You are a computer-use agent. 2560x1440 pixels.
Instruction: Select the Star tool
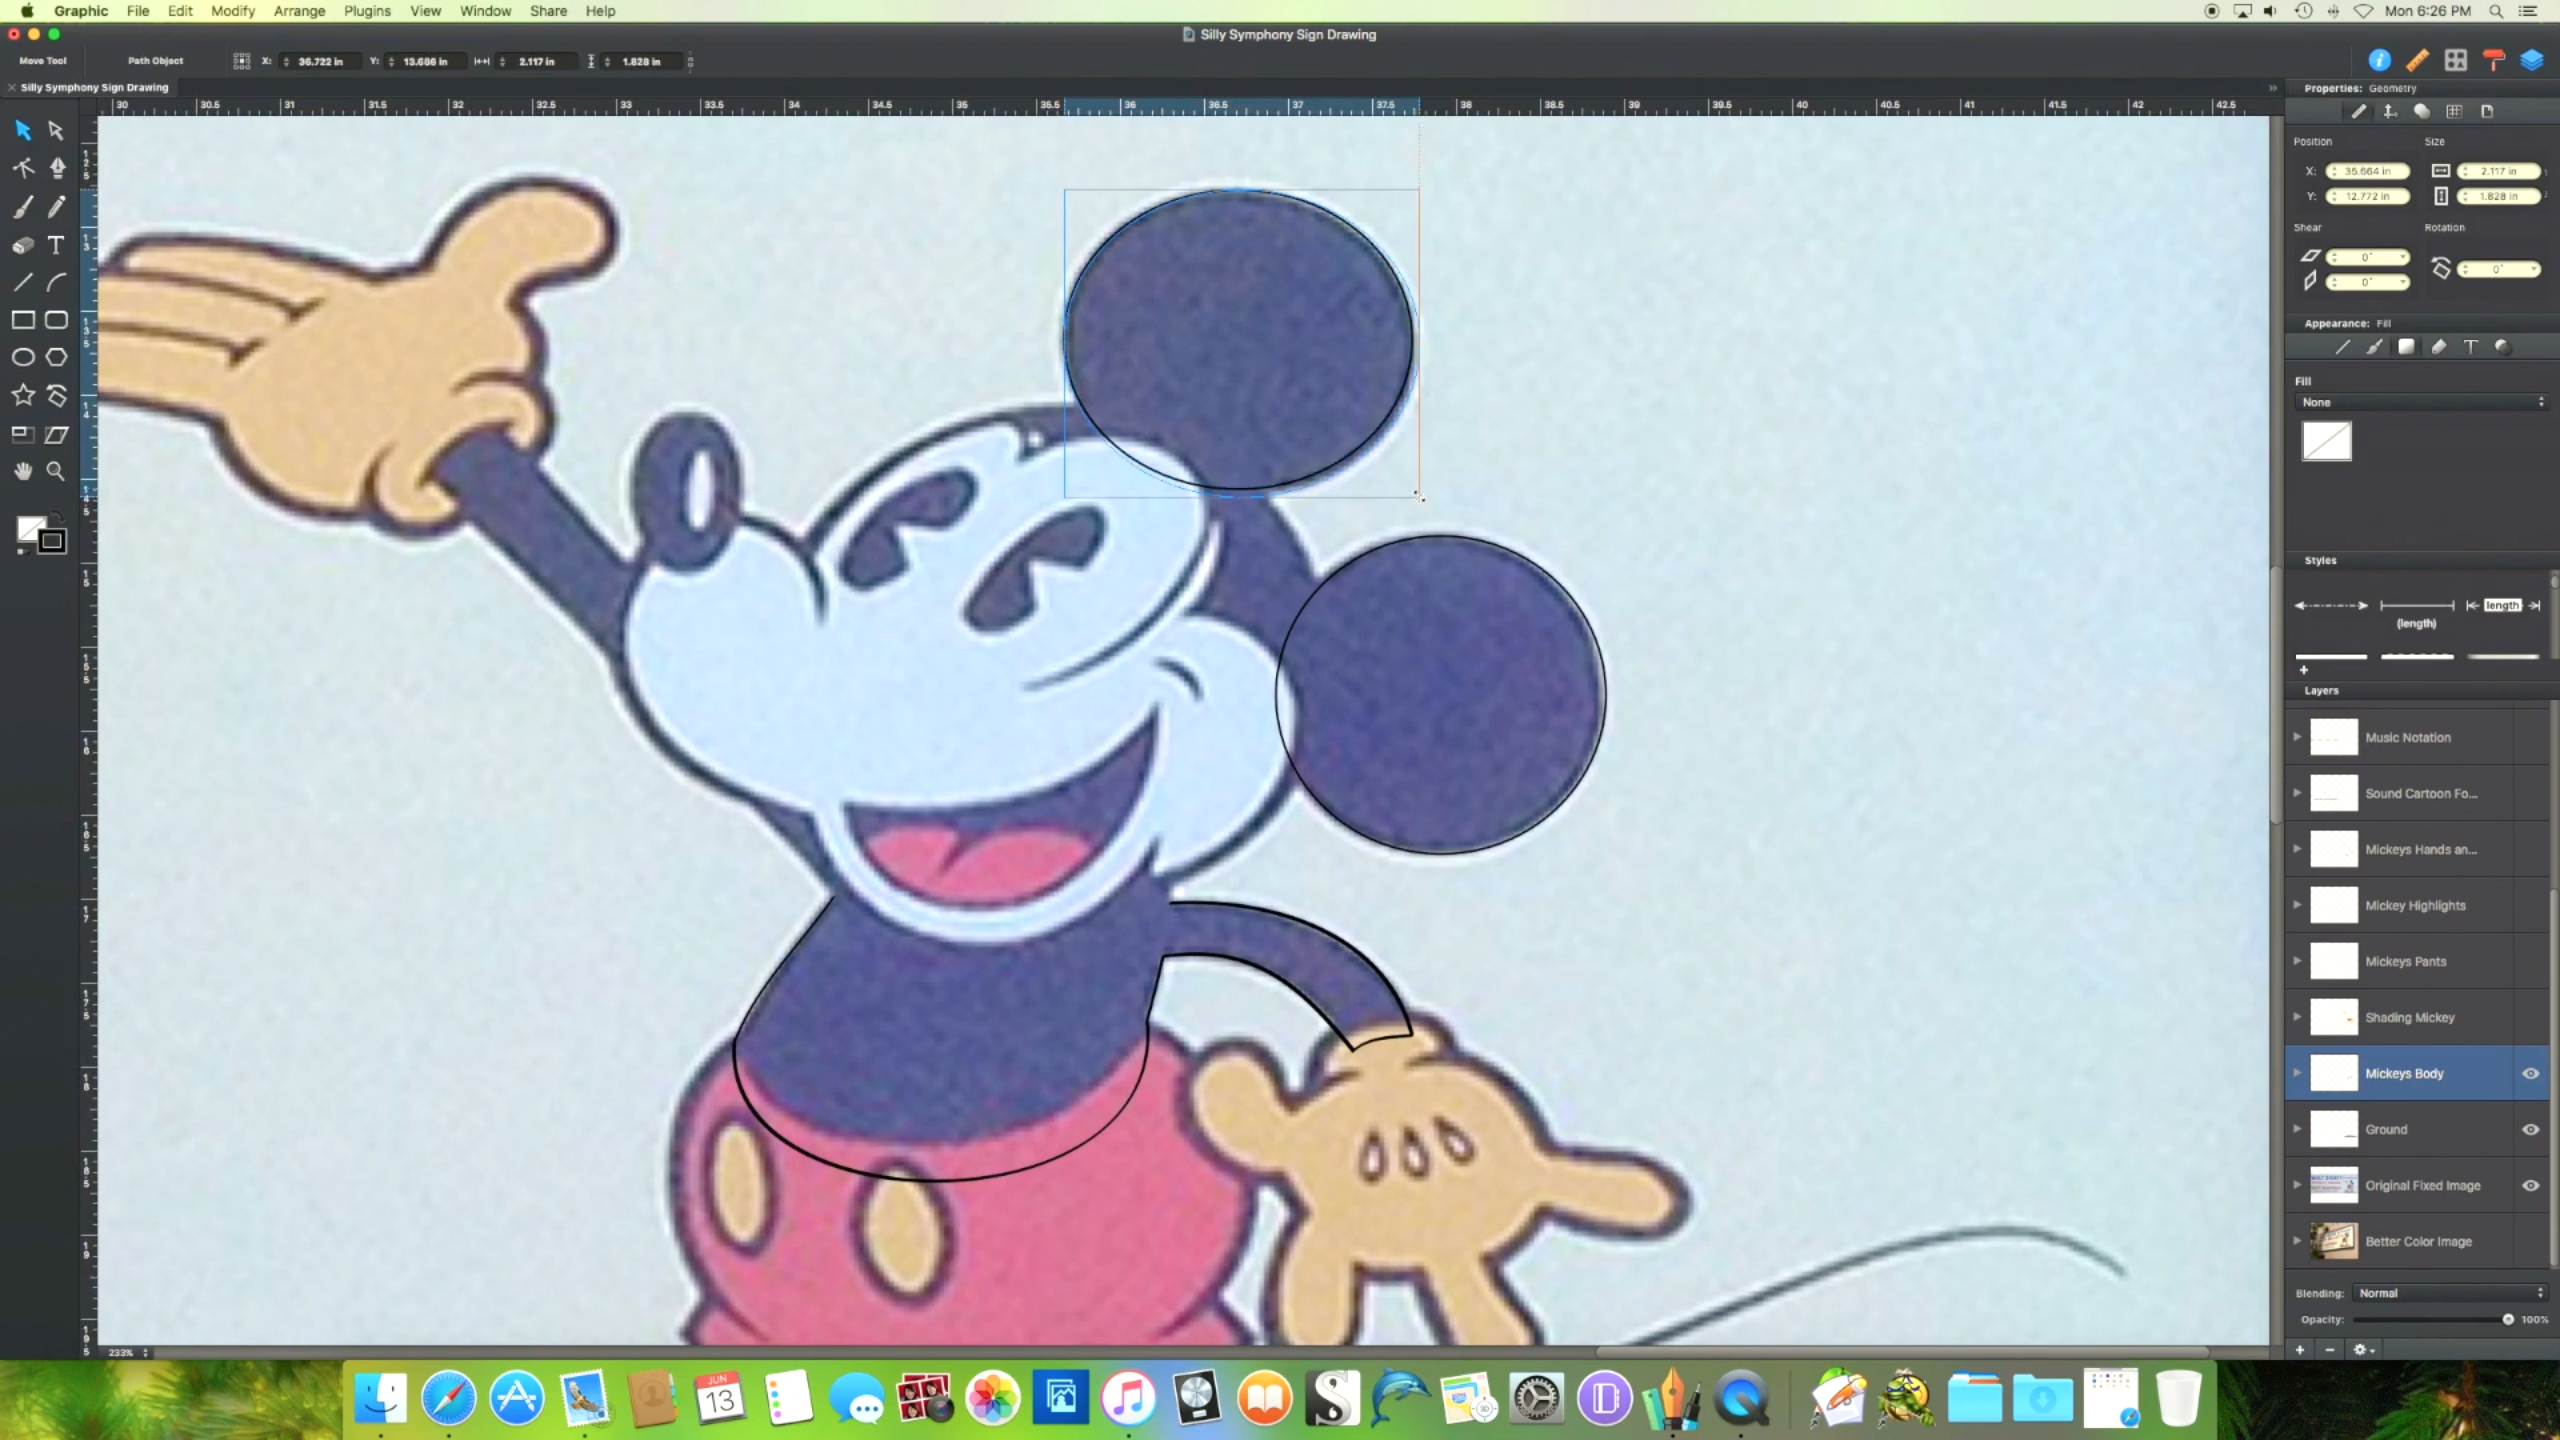[x=23, y=395]
